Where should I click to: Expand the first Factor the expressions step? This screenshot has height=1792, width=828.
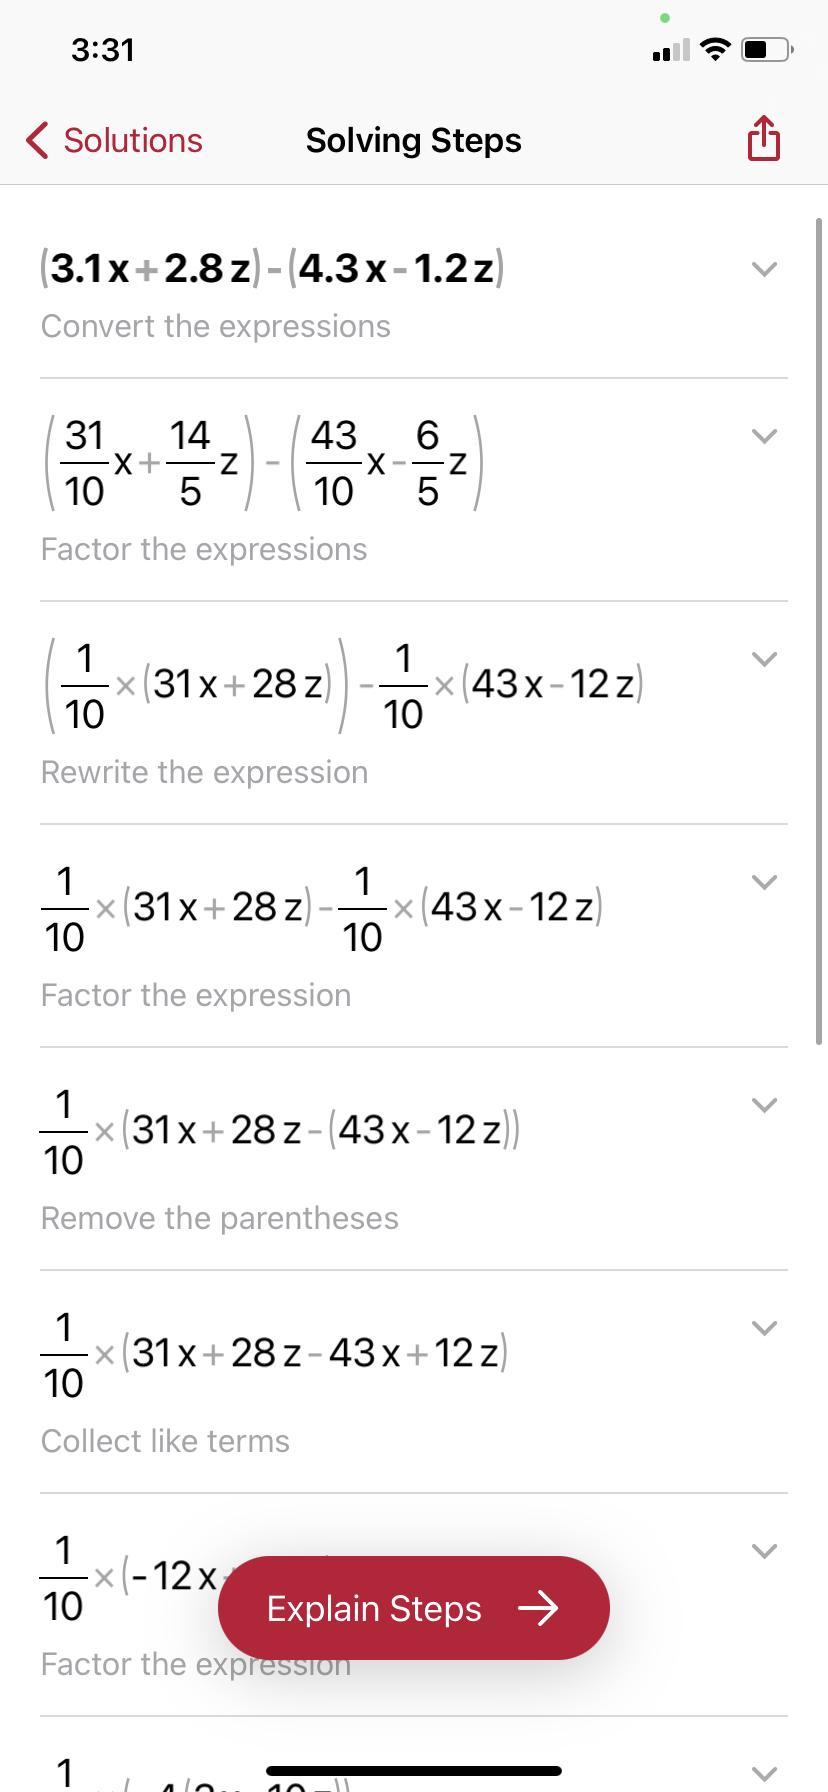tap(764, 436)
